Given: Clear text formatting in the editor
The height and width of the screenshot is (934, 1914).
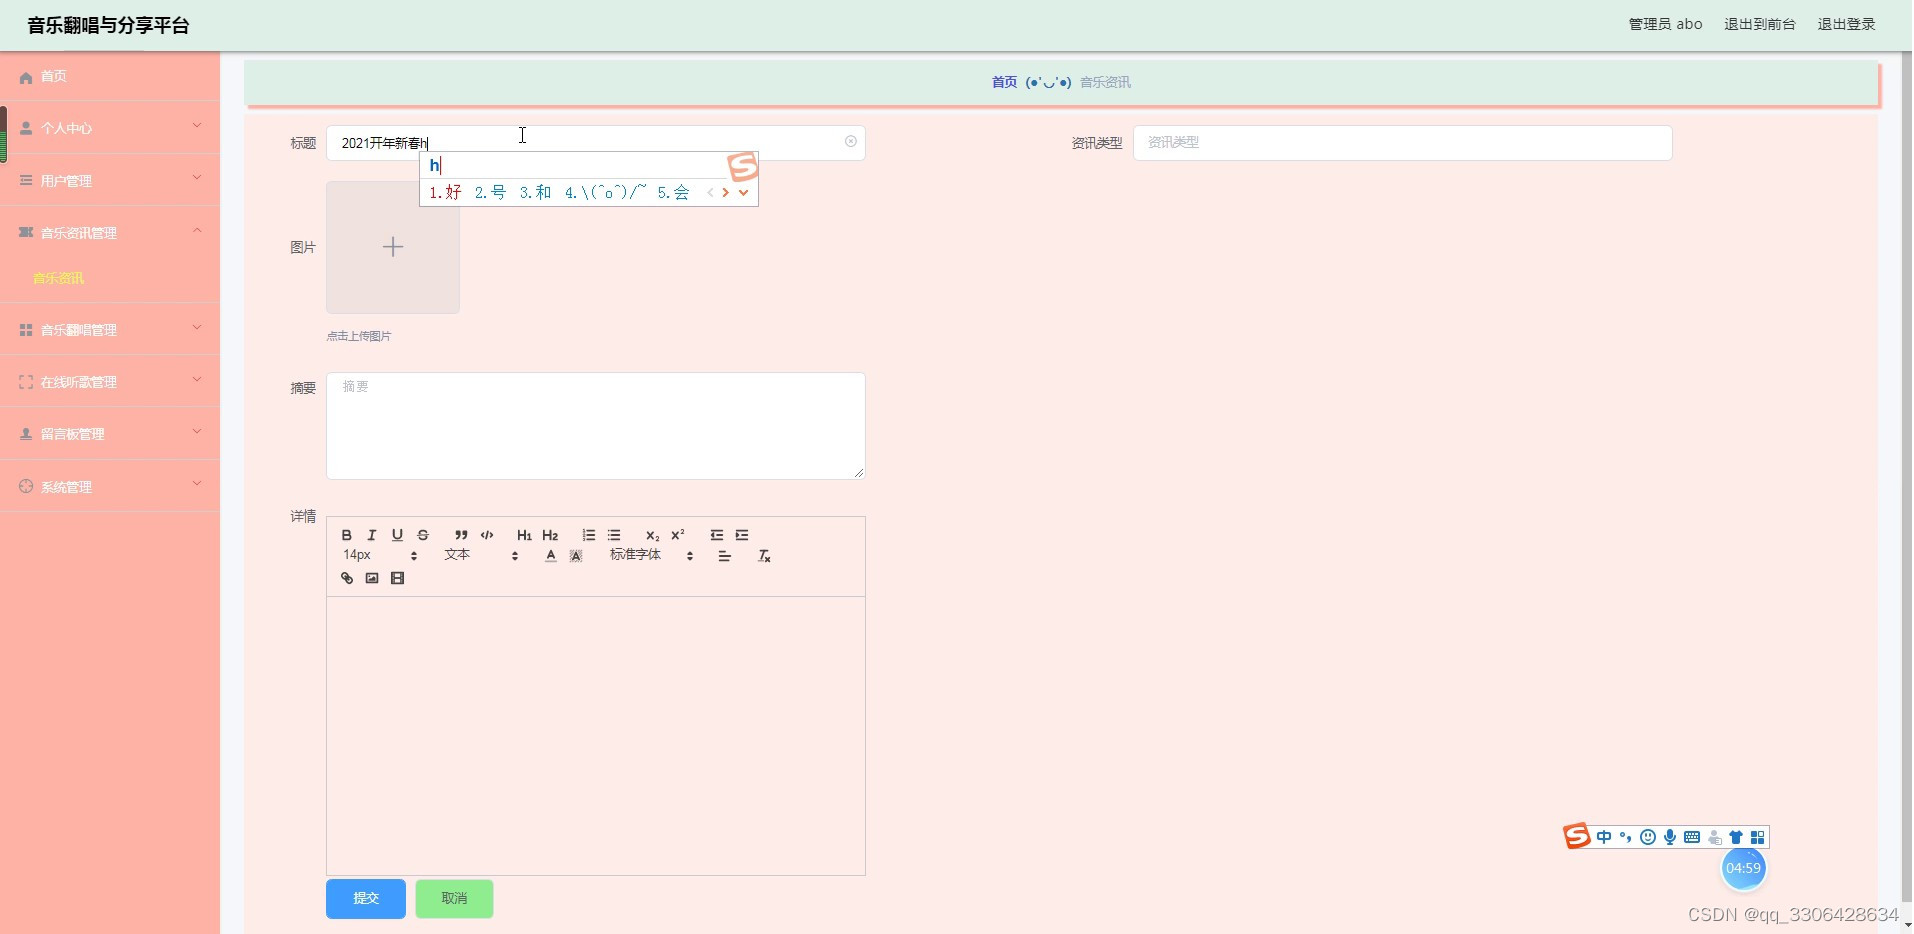Looking at the screenshot, I should tap(764, 556).
